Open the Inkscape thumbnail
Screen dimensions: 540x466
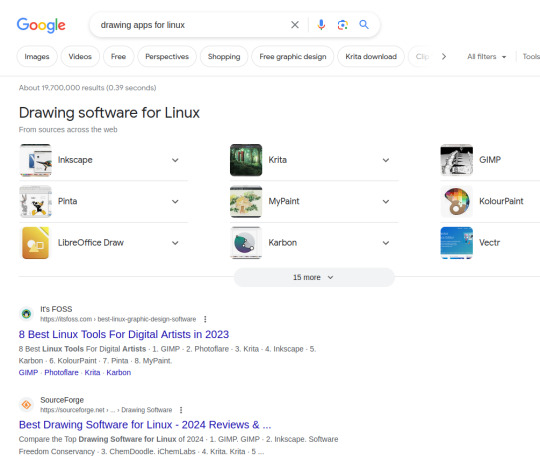click(36, 160)
